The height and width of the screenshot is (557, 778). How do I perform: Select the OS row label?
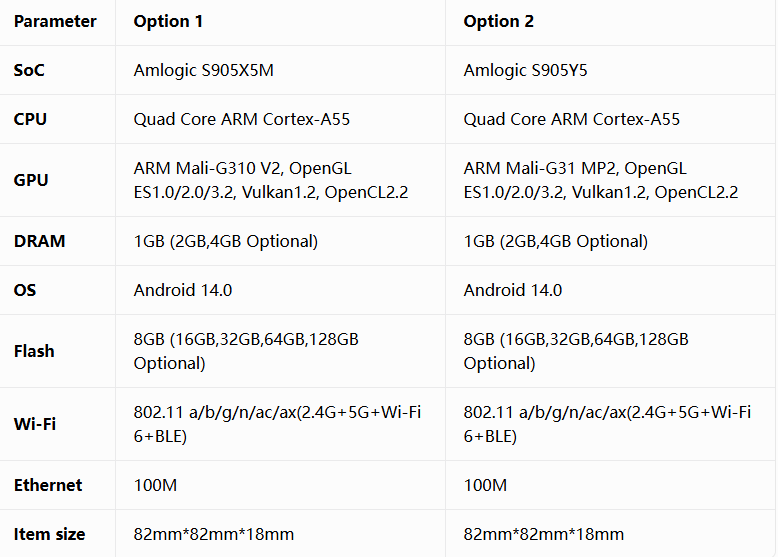[25, 290]
